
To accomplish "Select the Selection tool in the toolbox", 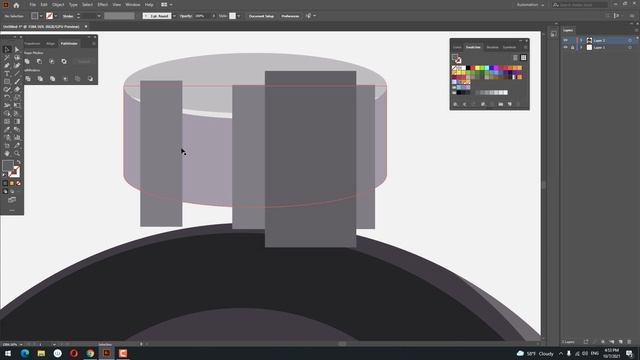I will 7,49.
